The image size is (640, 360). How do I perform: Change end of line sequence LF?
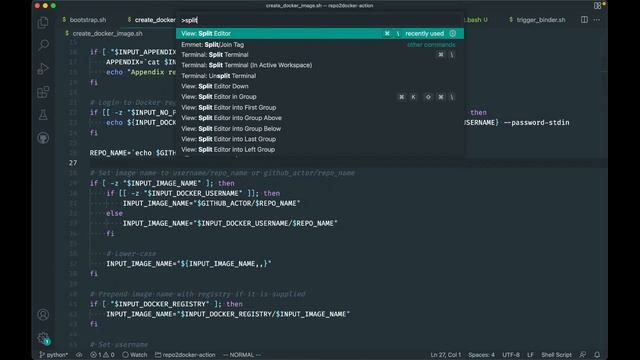coord(530,355)
